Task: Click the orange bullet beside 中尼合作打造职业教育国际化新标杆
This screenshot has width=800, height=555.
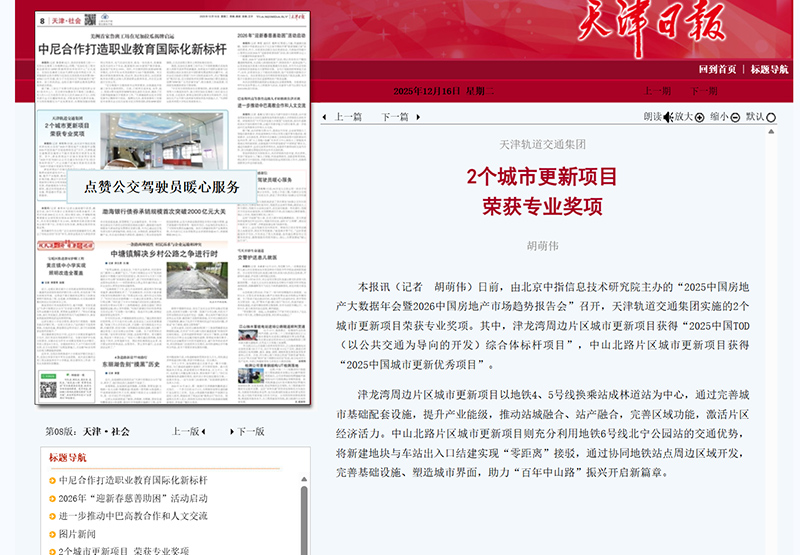Action: pyautogui.click(x=51, y=480)
